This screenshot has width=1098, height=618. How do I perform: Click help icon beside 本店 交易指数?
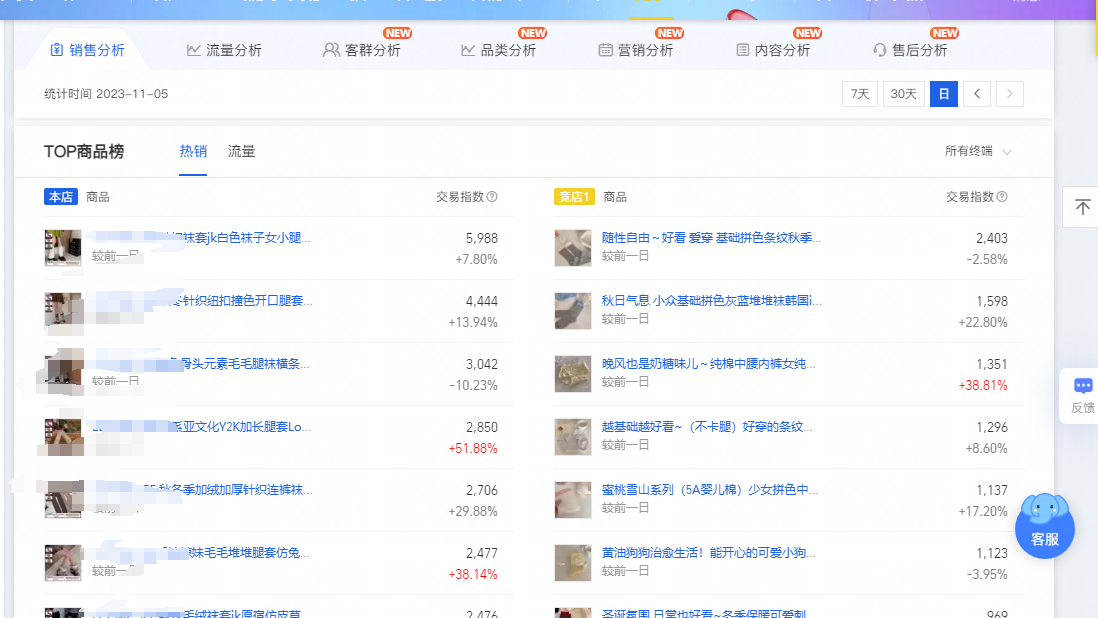492,197
